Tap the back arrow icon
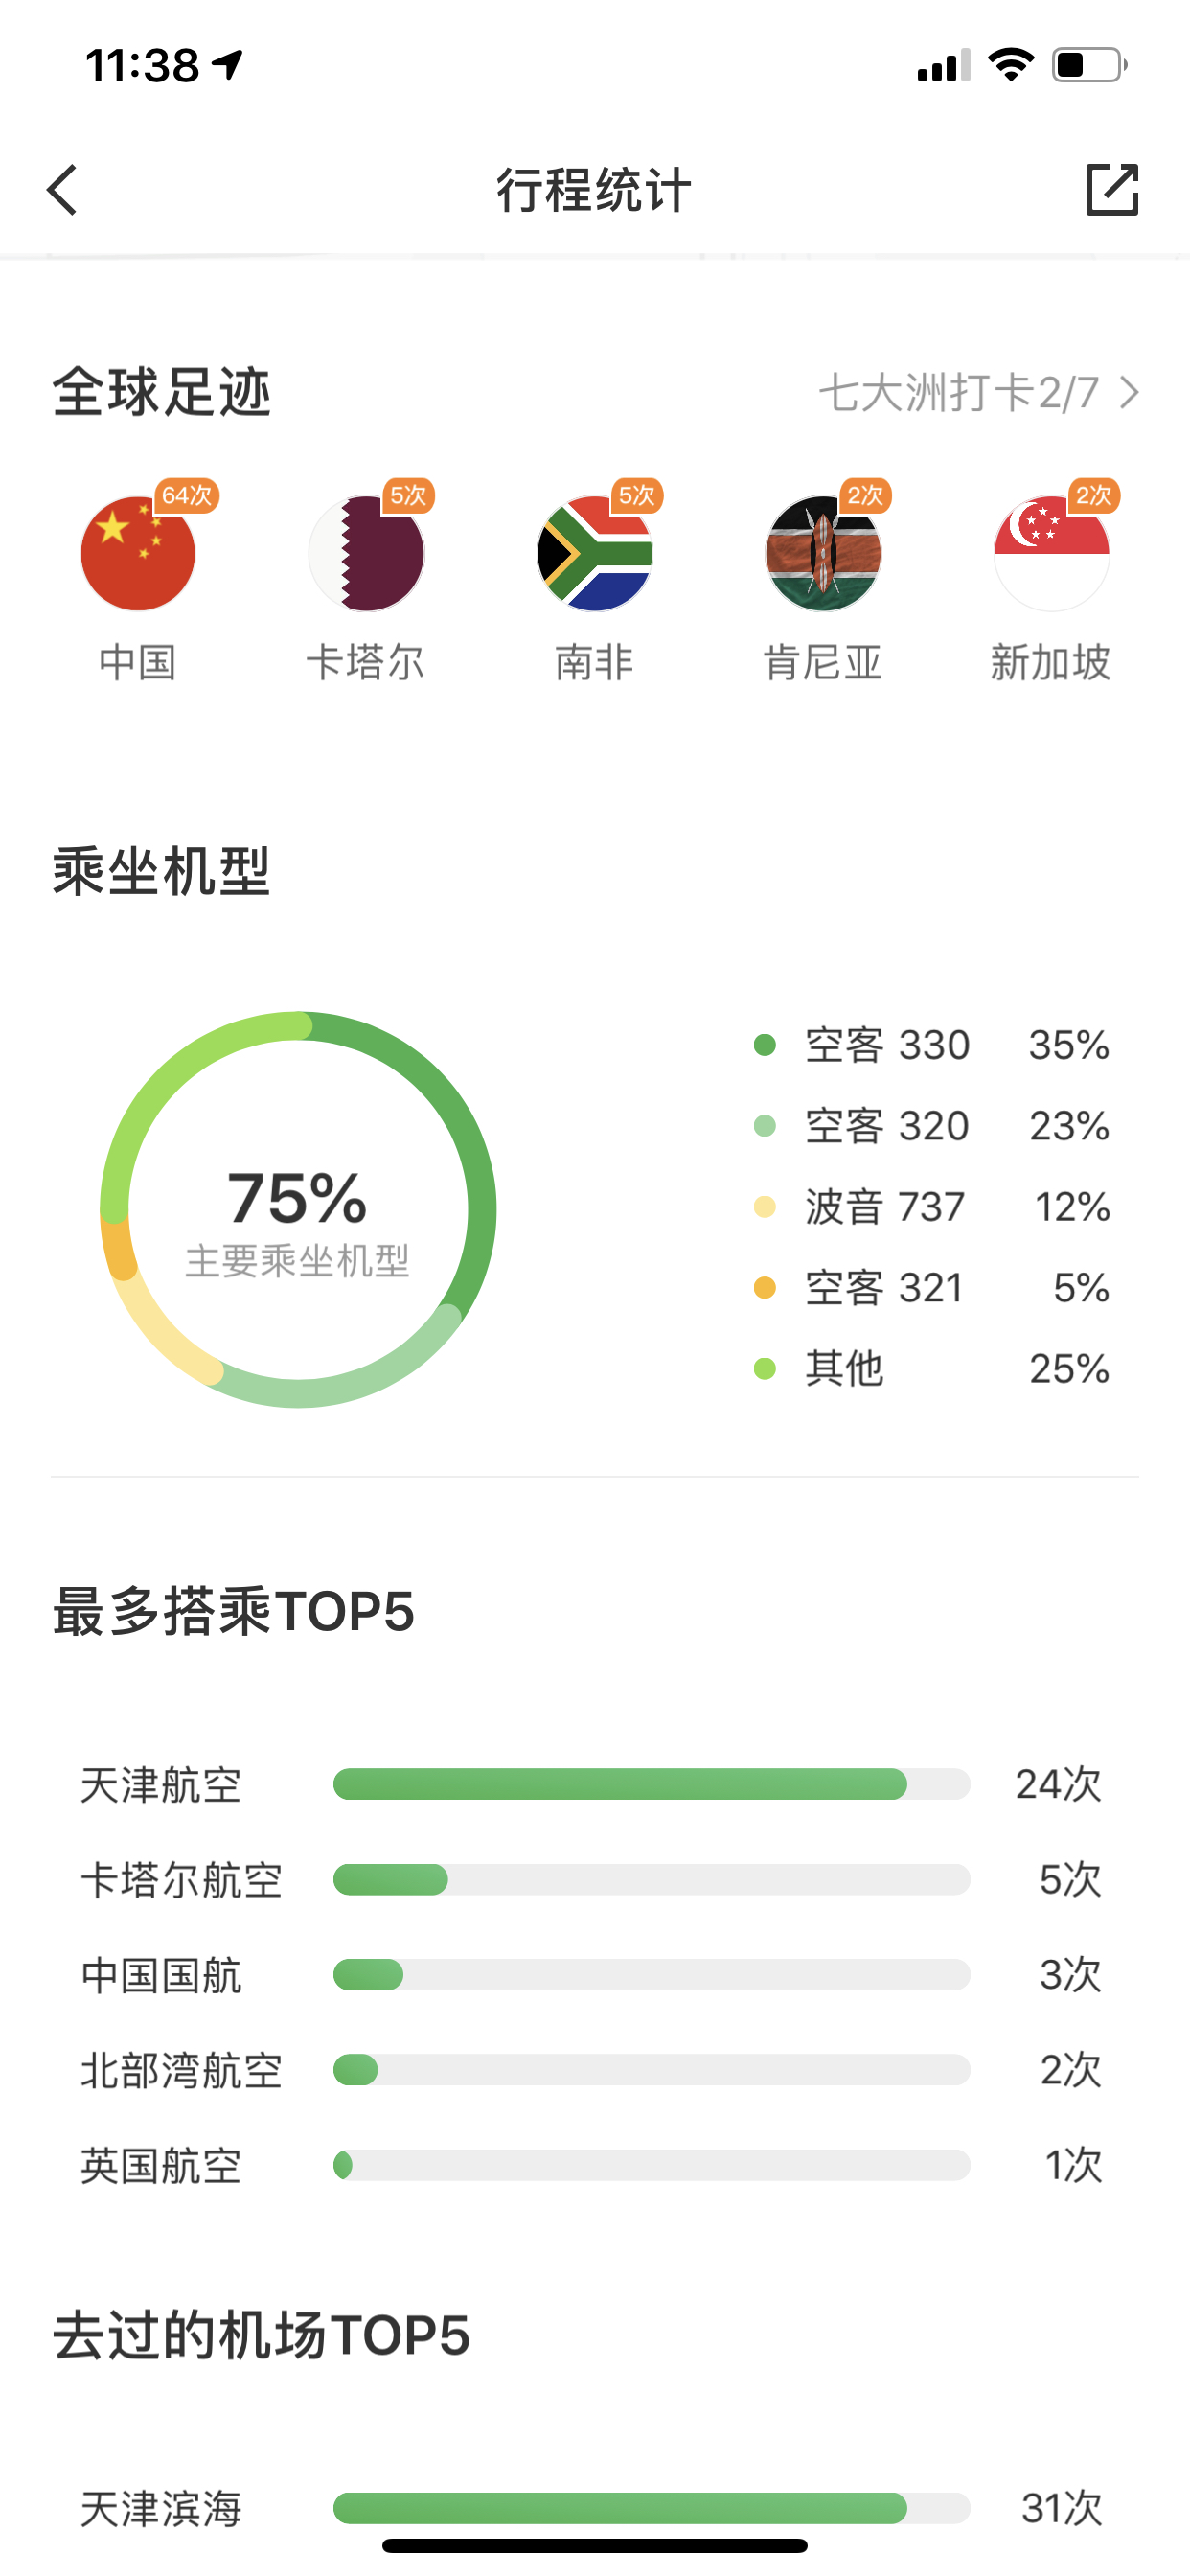Image resolution: width=1190 pixels, height=2576 pixels. tap(62, 190)
